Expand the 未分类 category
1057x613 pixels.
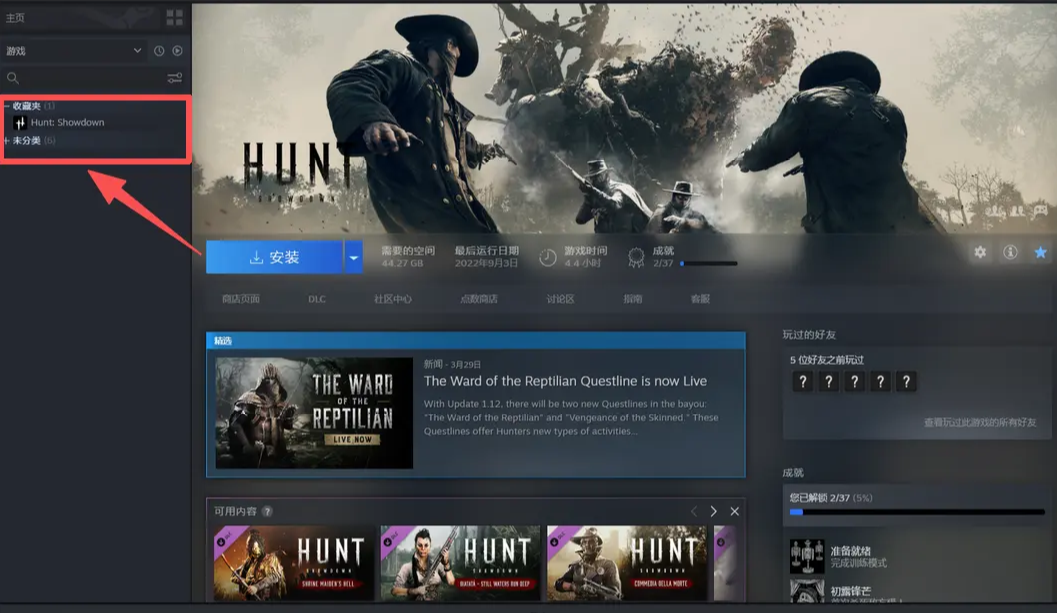pyautogui.click(x=7, y=141)
